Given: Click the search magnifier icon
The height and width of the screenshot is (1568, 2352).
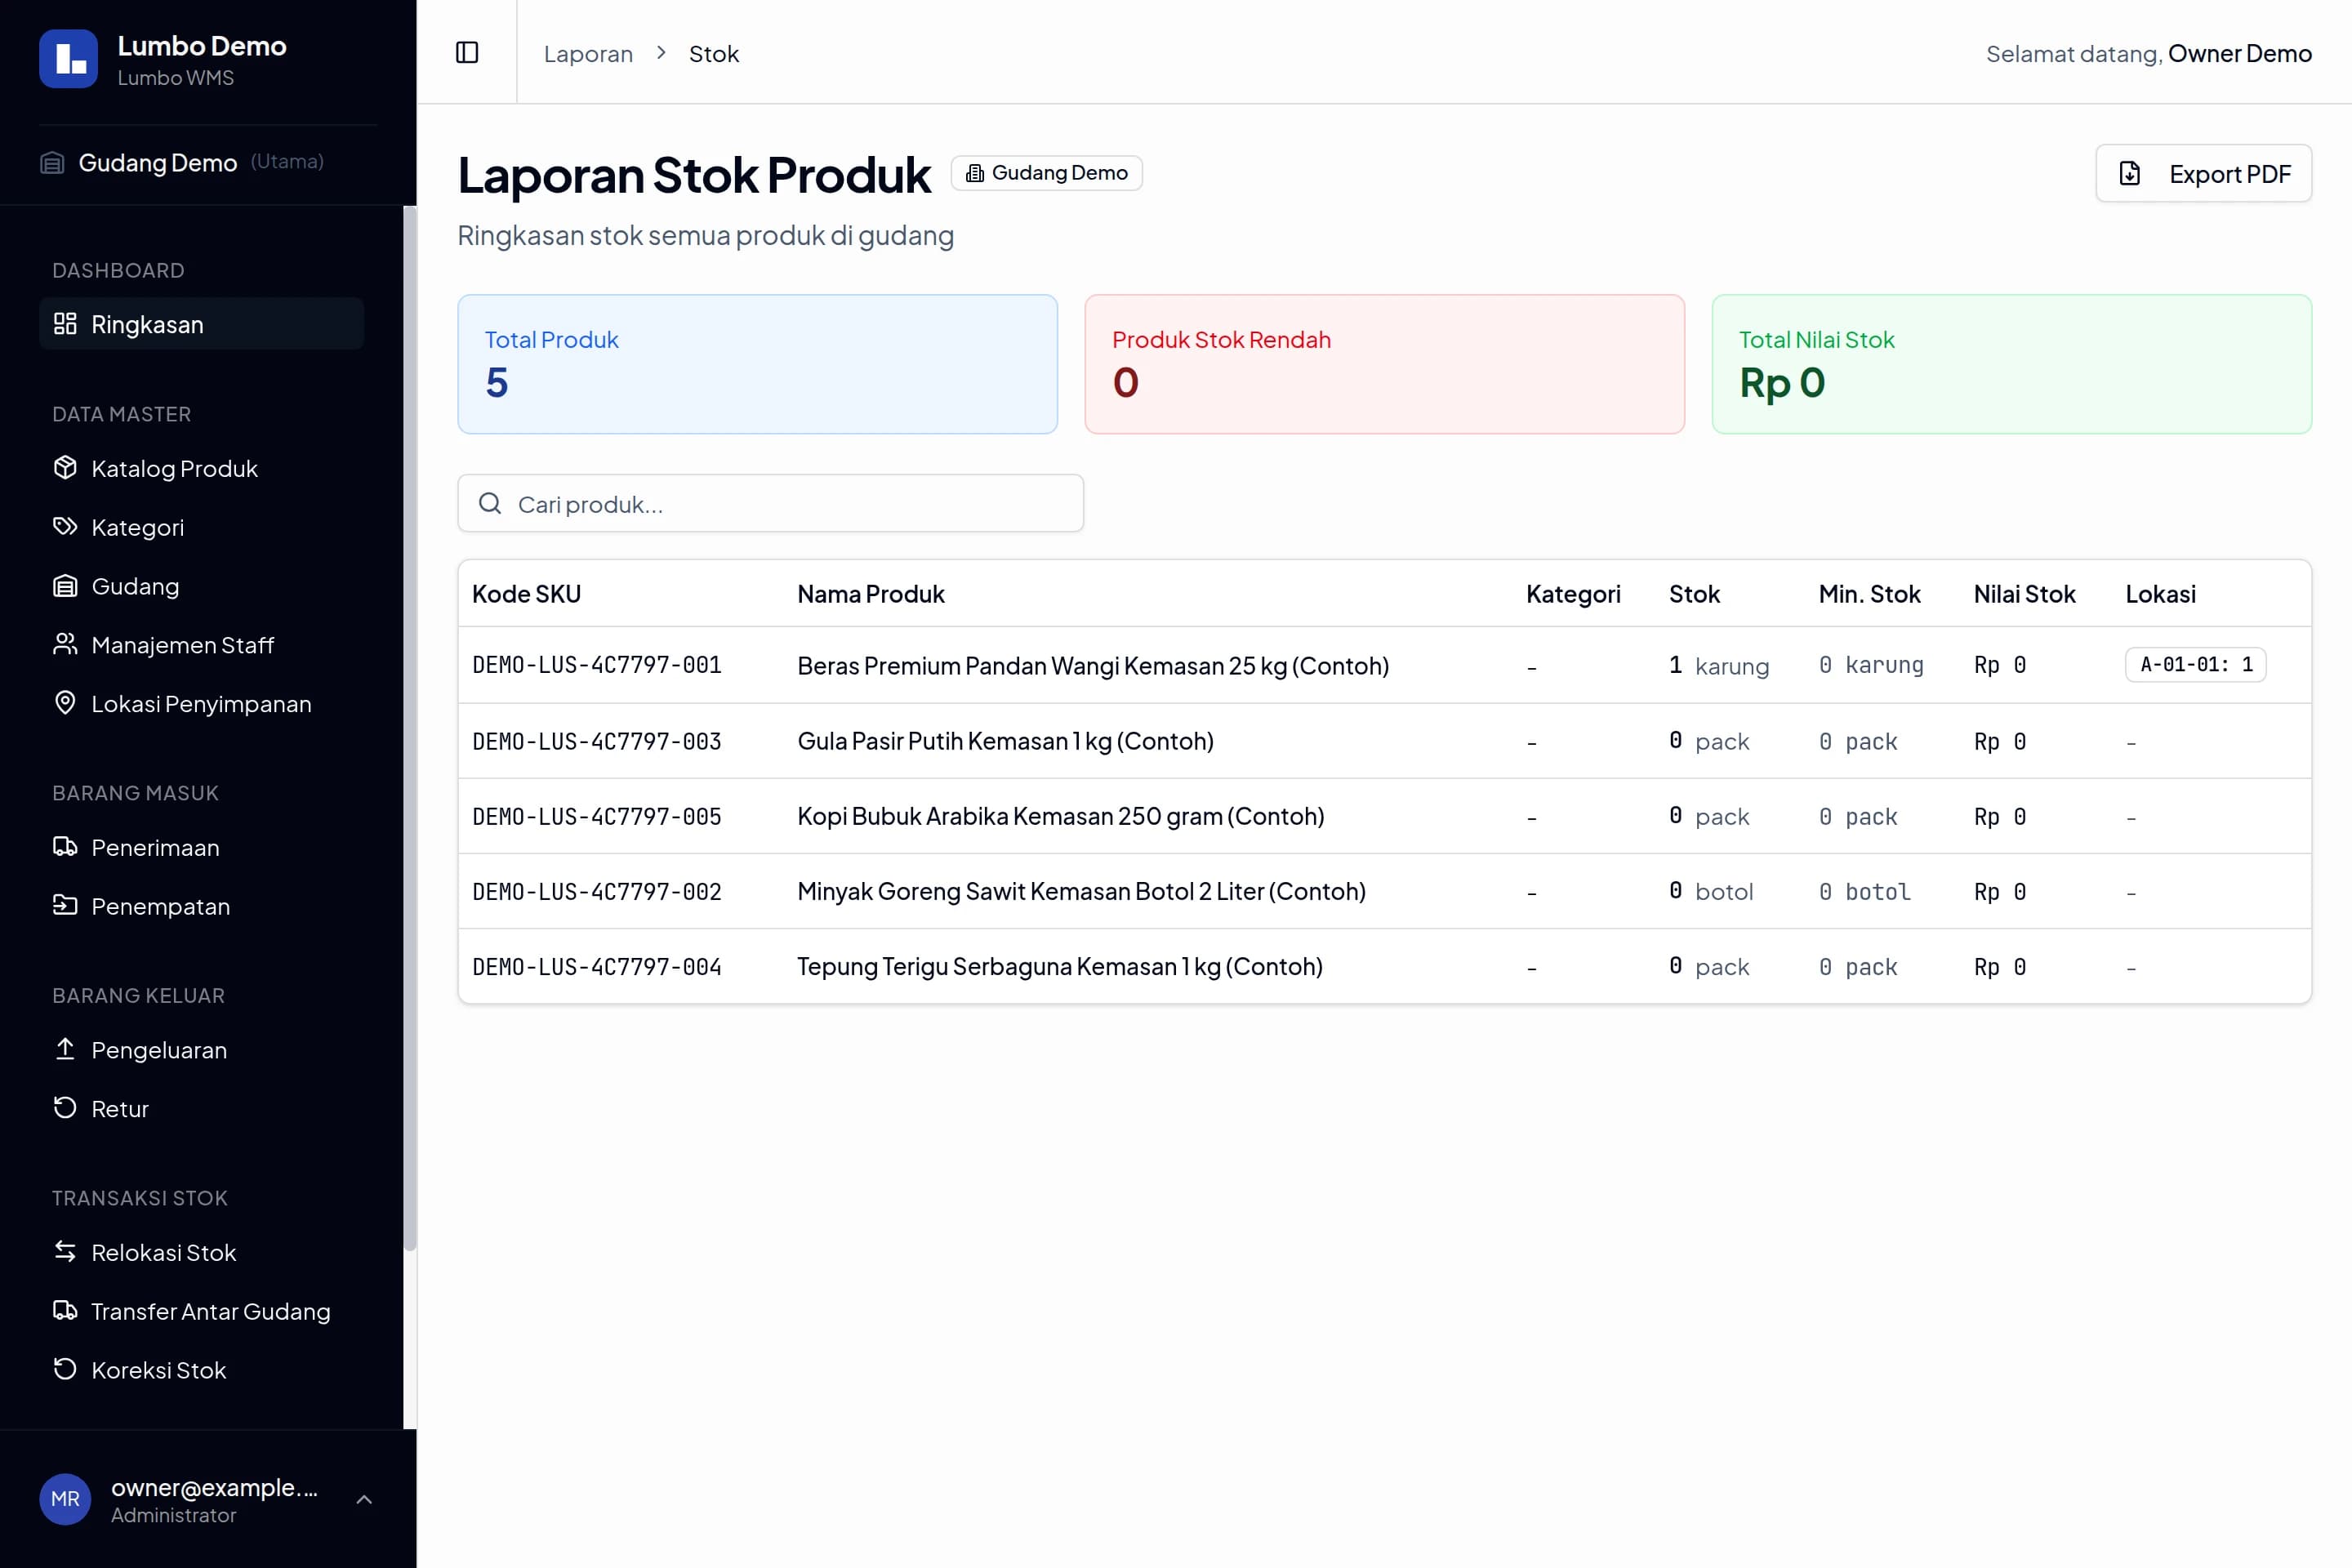Looking at the screenshot, I should [490, 503].
